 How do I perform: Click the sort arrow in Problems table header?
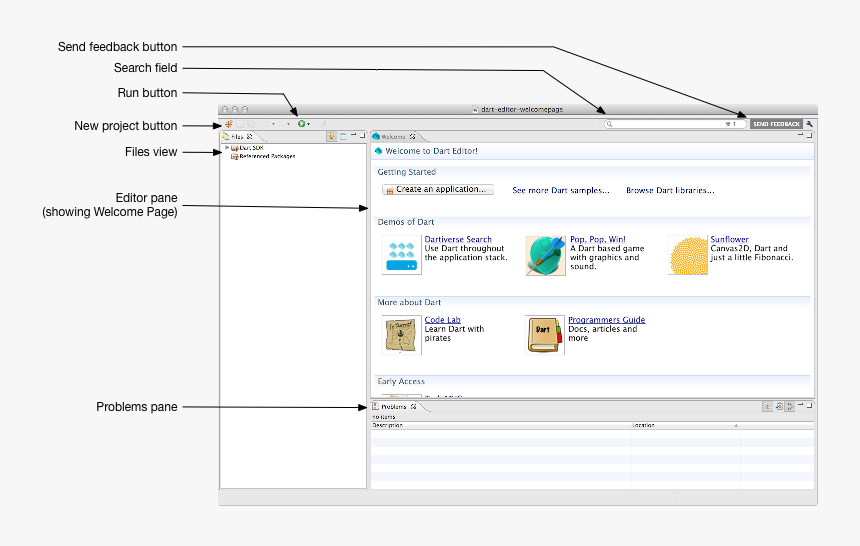736,425
